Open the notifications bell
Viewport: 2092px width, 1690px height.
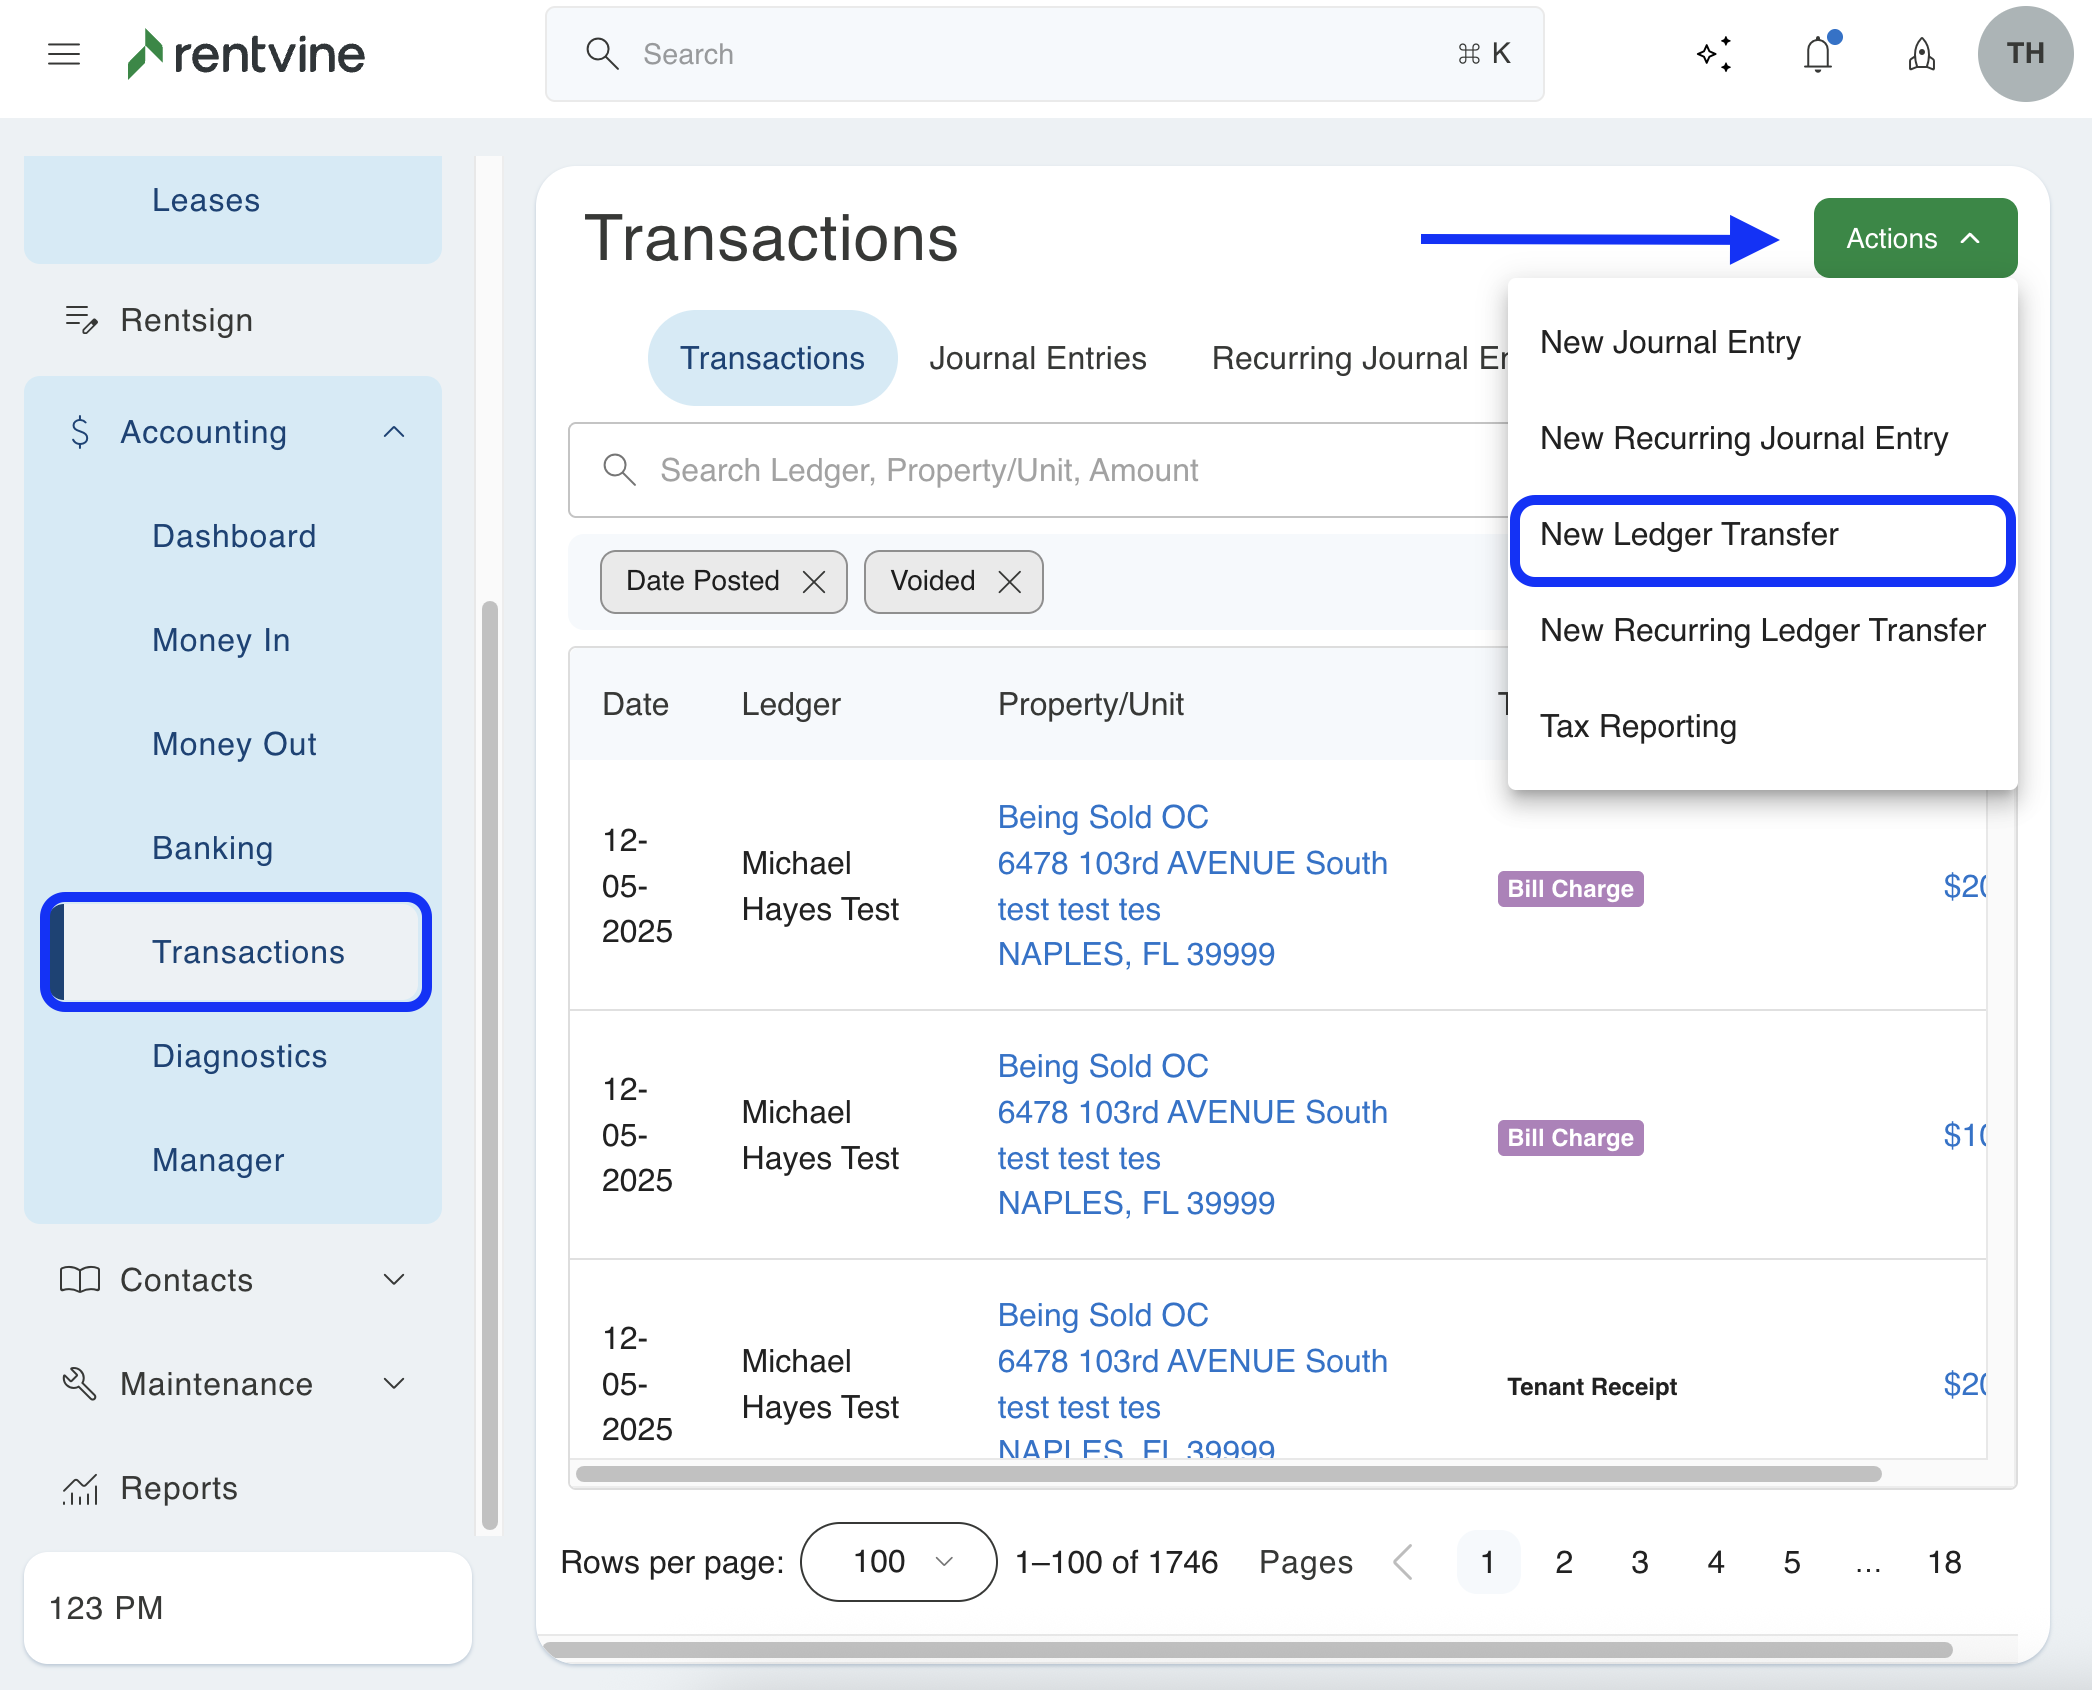tap(1818, 54)
